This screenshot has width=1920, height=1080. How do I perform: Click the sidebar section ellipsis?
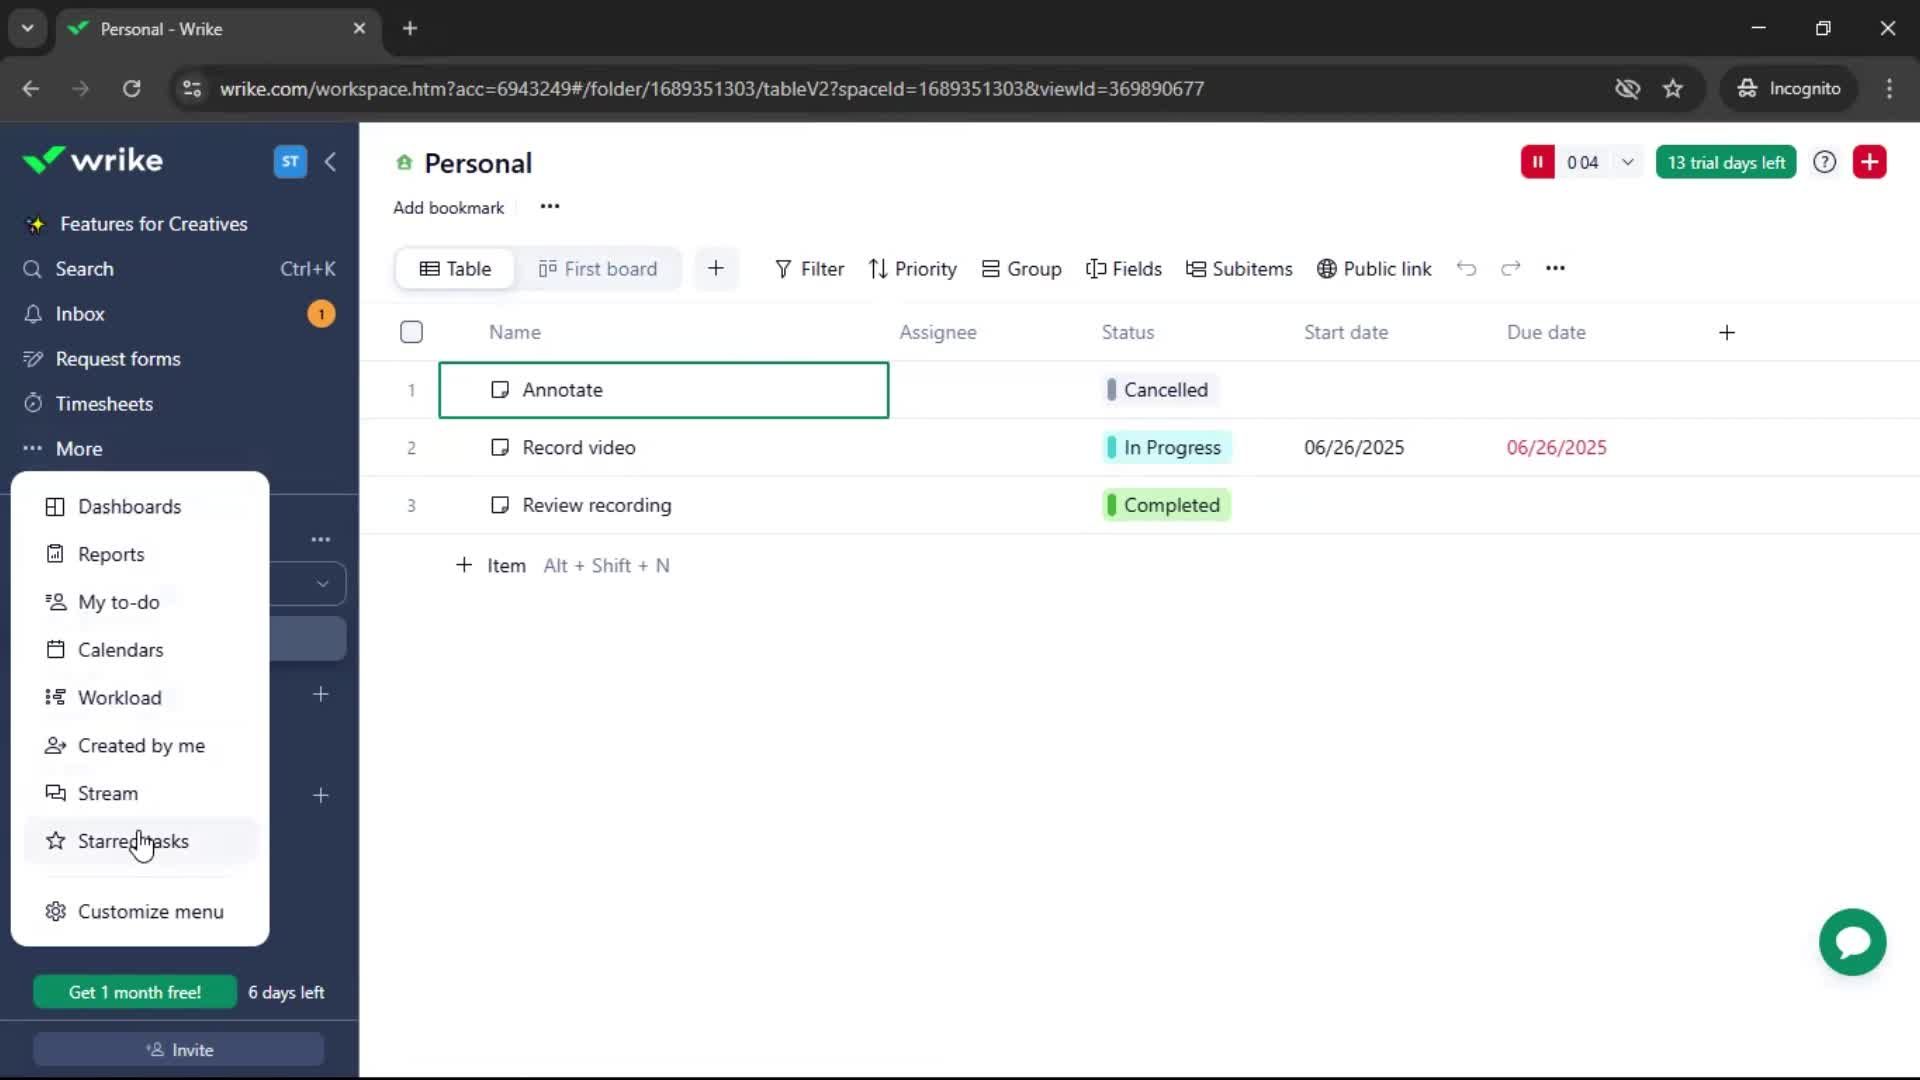(x=320, y=539)
